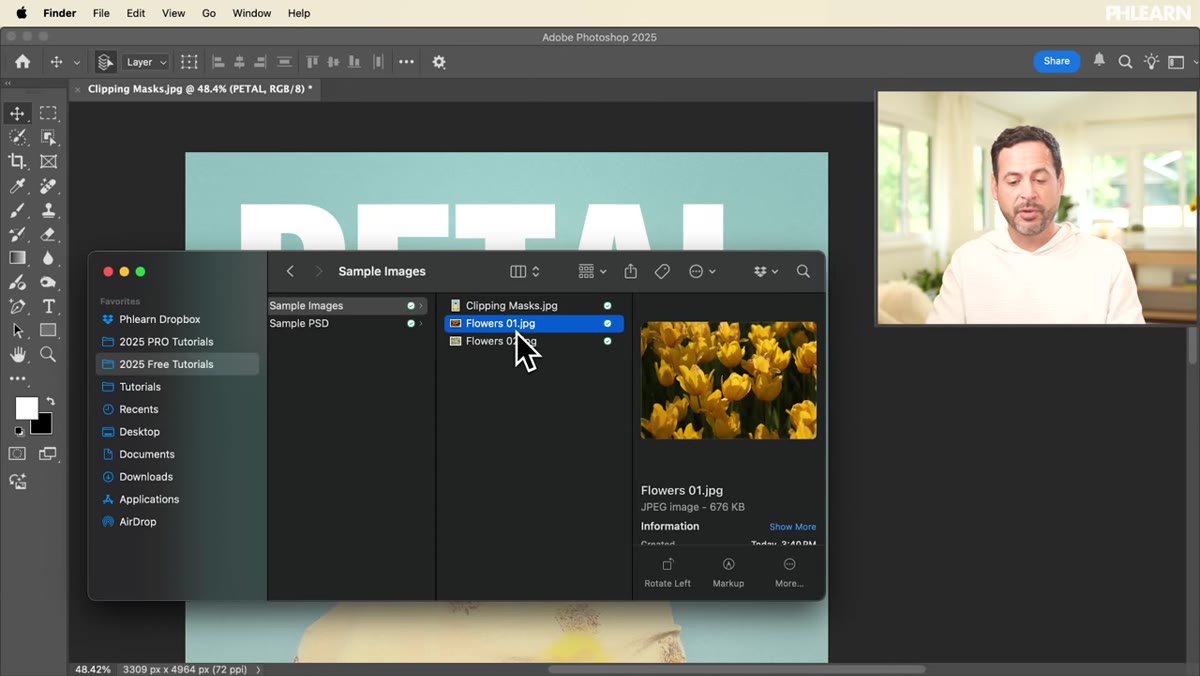Click the Markup button
Screen dimensions: 1200x676
tap(728, 573)
